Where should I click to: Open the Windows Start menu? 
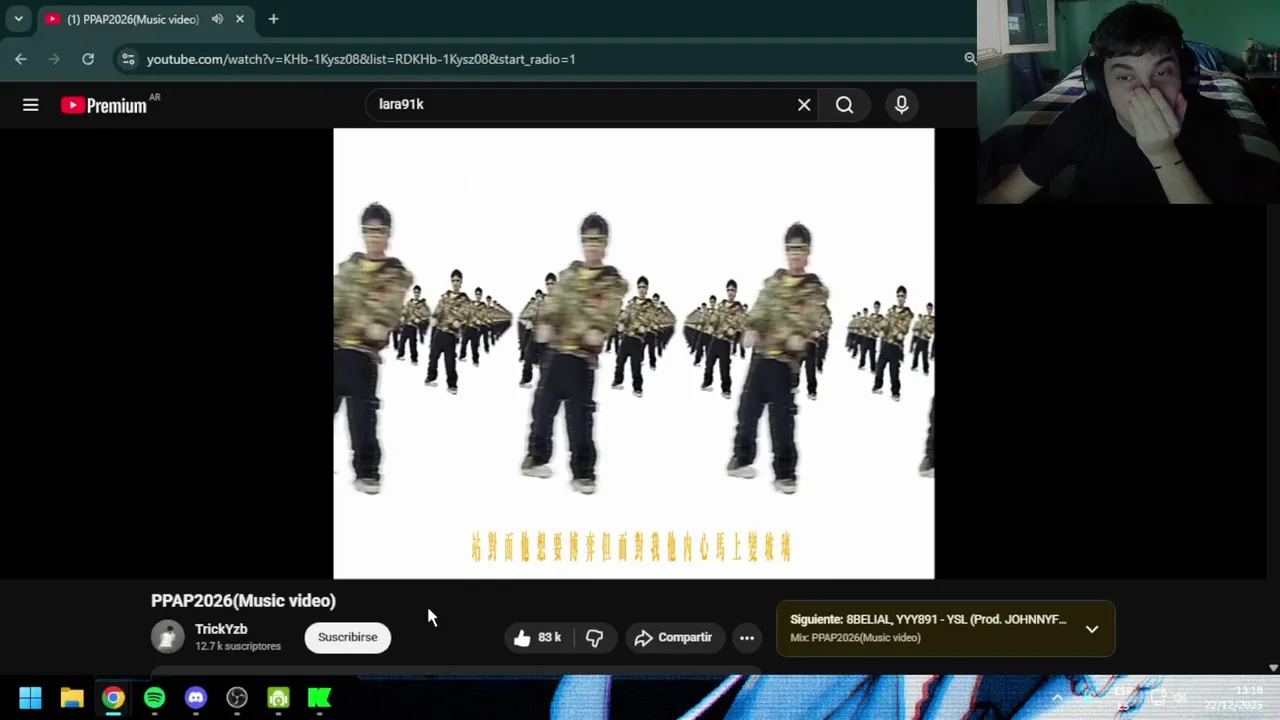coord(30,698)
